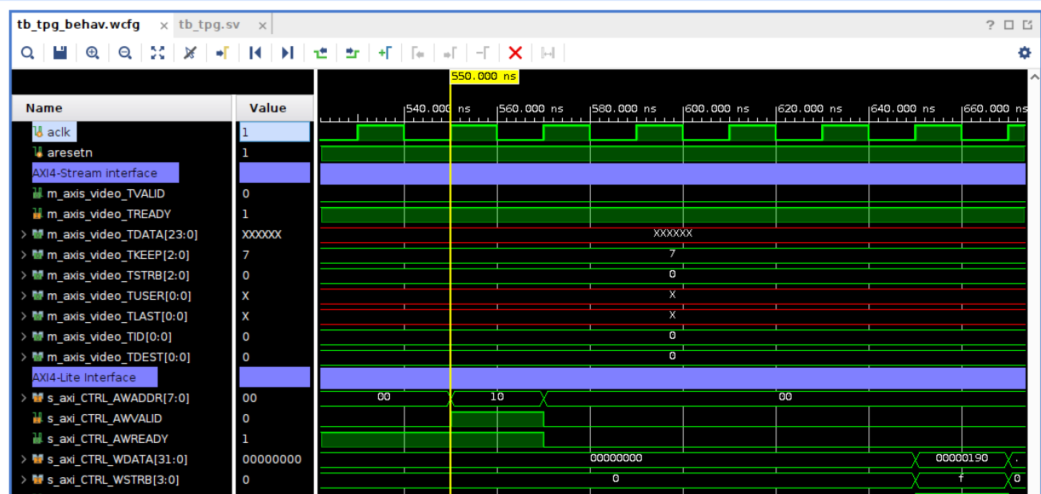Jump to time zero
This screenshot has width=1041, height=494.
(x=255, y=53)
